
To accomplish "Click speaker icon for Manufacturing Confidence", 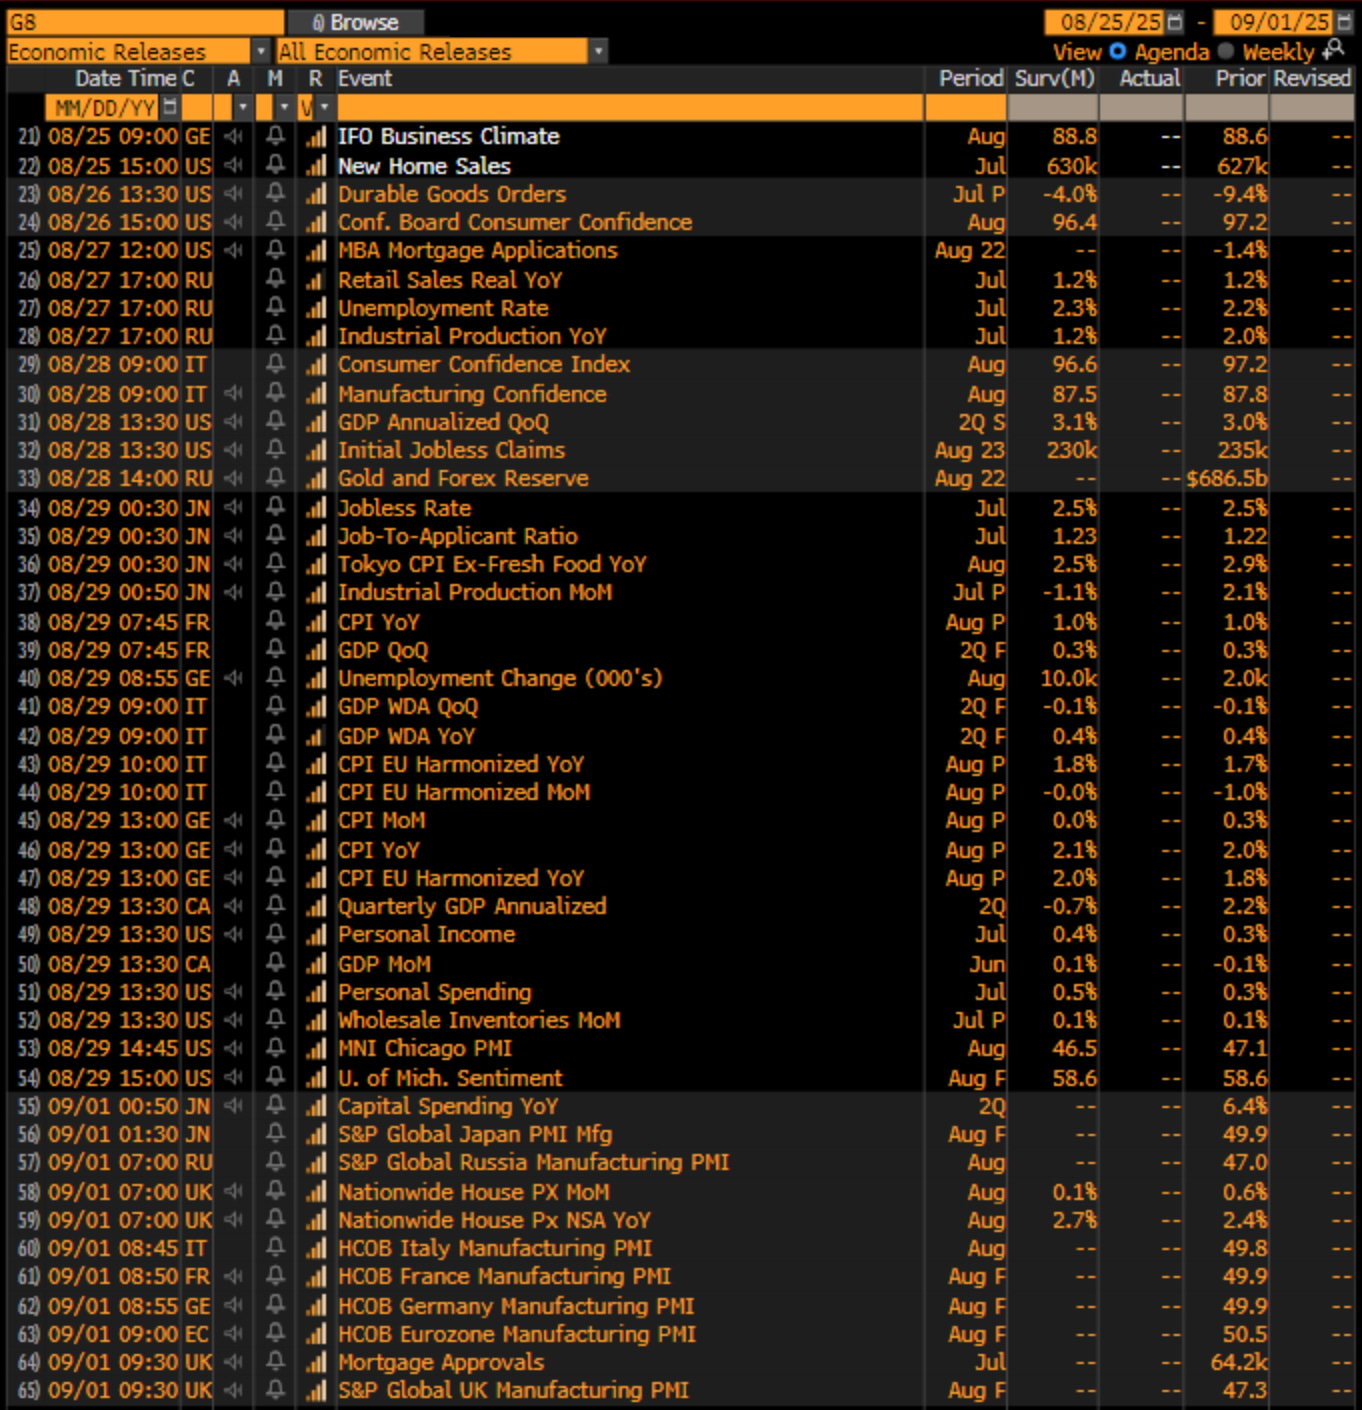I will pos(234,394).
